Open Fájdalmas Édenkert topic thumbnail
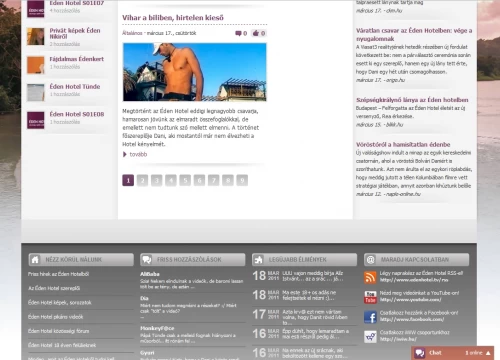 pos(36,65)
